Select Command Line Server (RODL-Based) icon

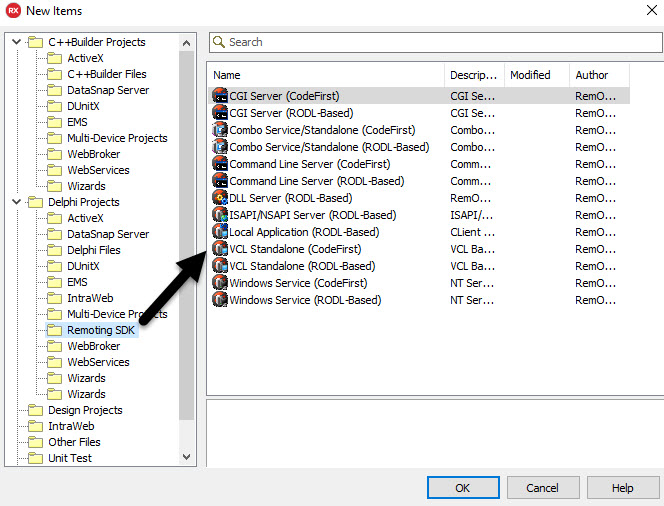(x=220, y=181)
